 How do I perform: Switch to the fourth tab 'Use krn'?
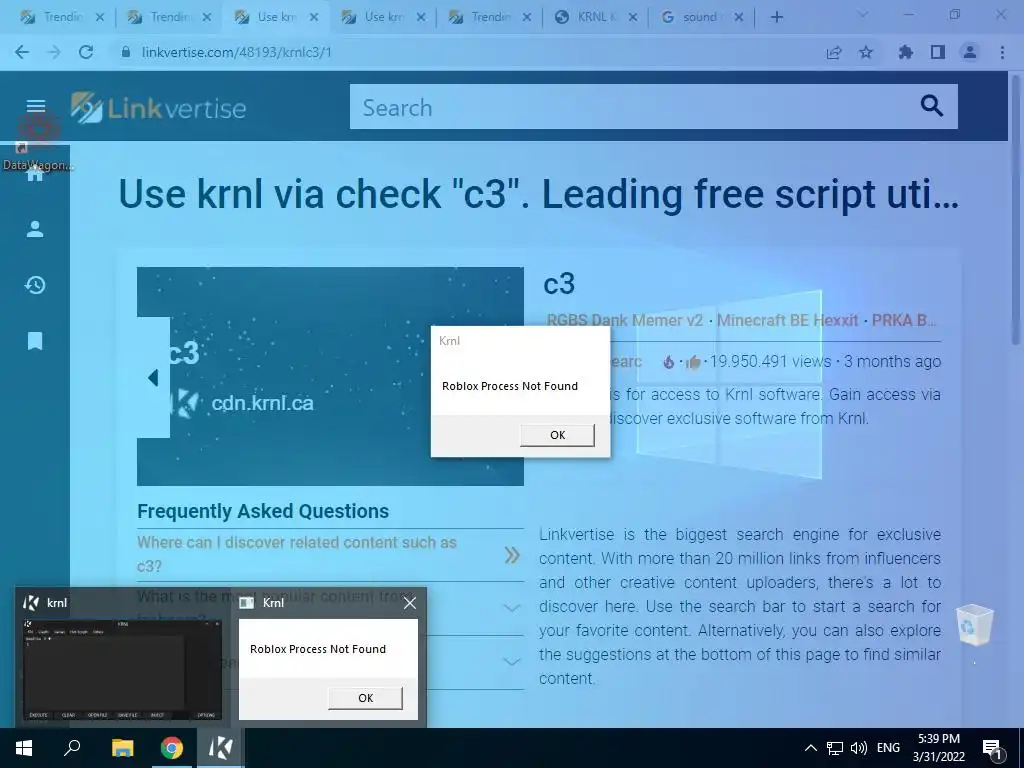click(x=383, y=17)
